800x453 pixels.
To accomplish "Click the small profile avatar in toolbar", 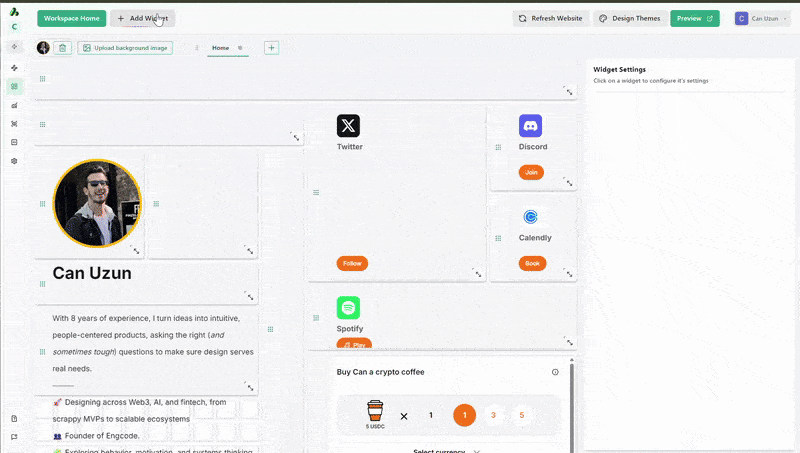I will pos(43,47).
